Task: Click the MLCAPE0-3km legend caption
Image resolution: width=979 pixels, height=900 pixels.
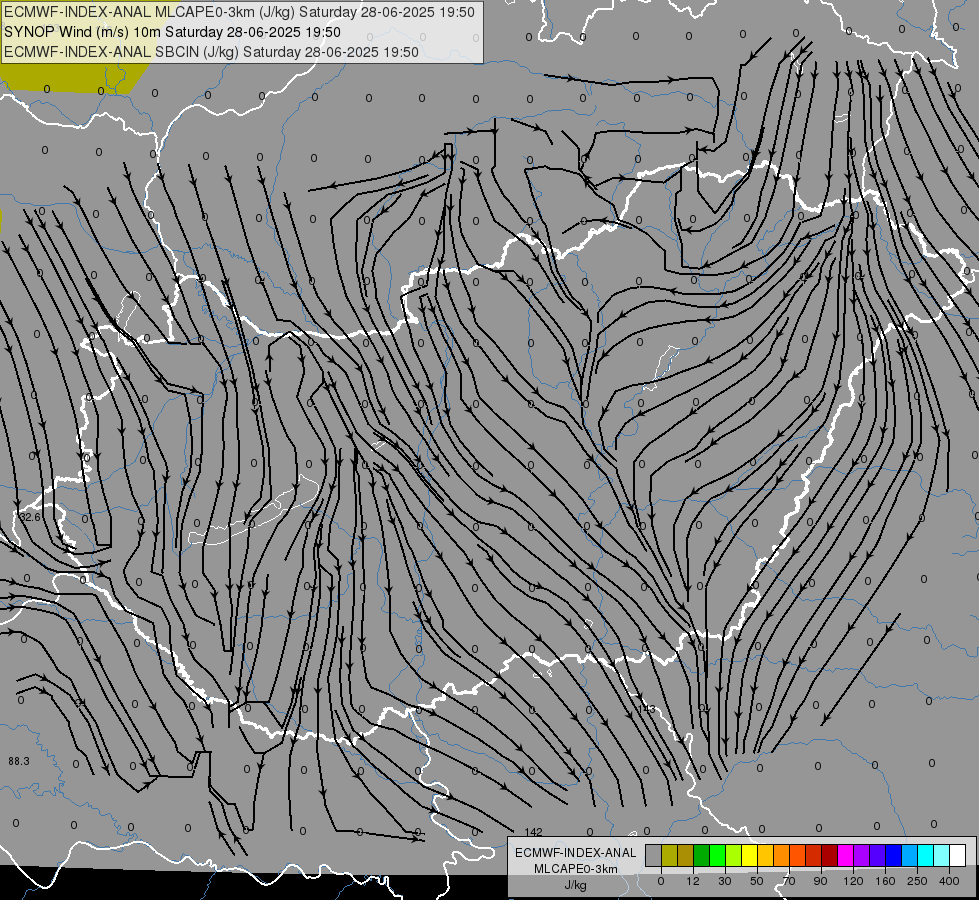Action: 575,869
